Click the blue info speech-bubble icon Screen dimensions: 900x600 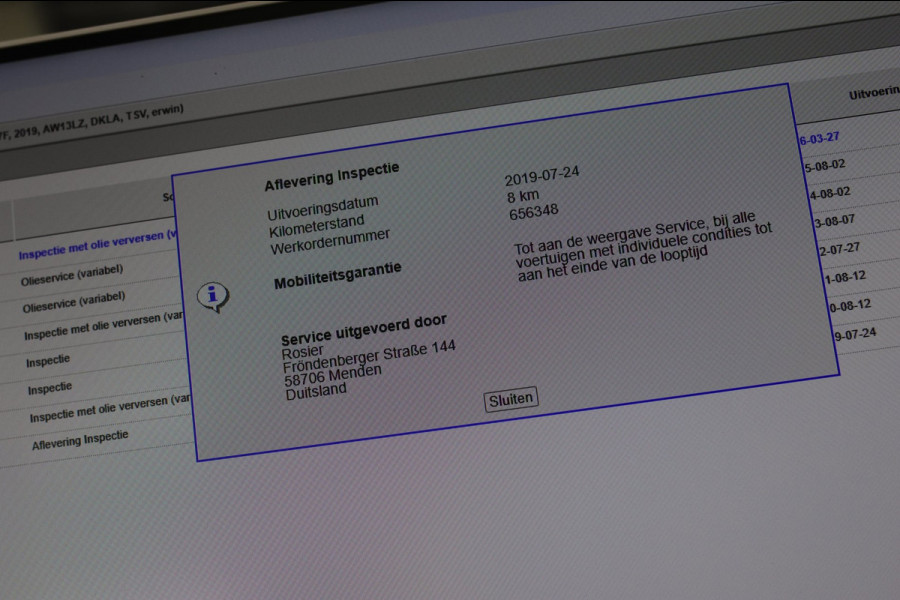point(212,296)
